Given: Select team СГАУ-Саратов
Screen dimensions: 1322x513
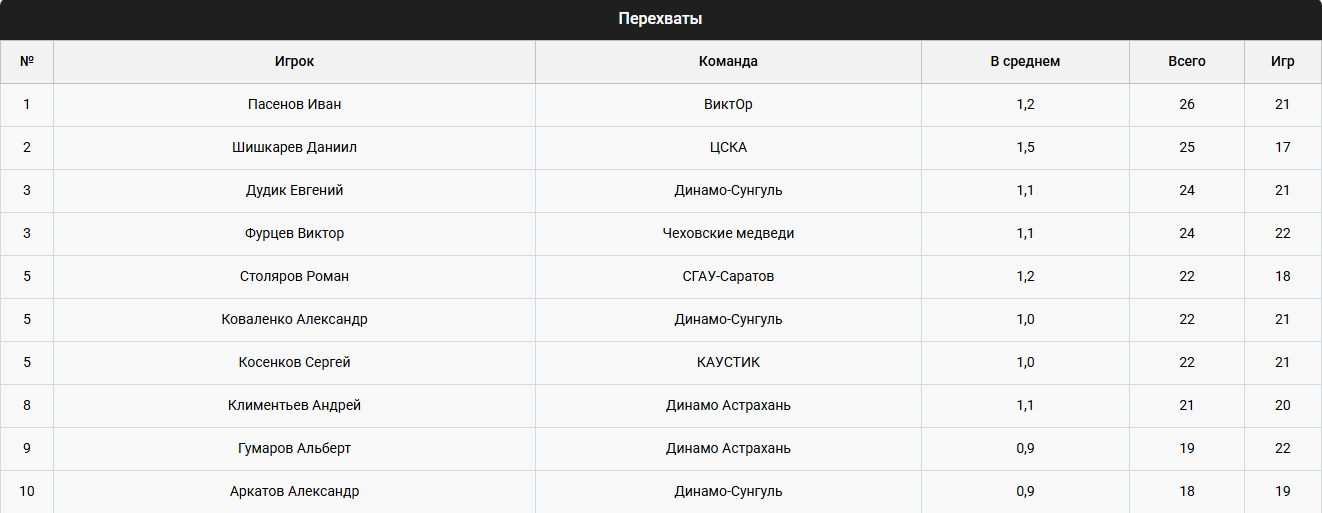Looking at the screenshot, I should tap(728, 276).
